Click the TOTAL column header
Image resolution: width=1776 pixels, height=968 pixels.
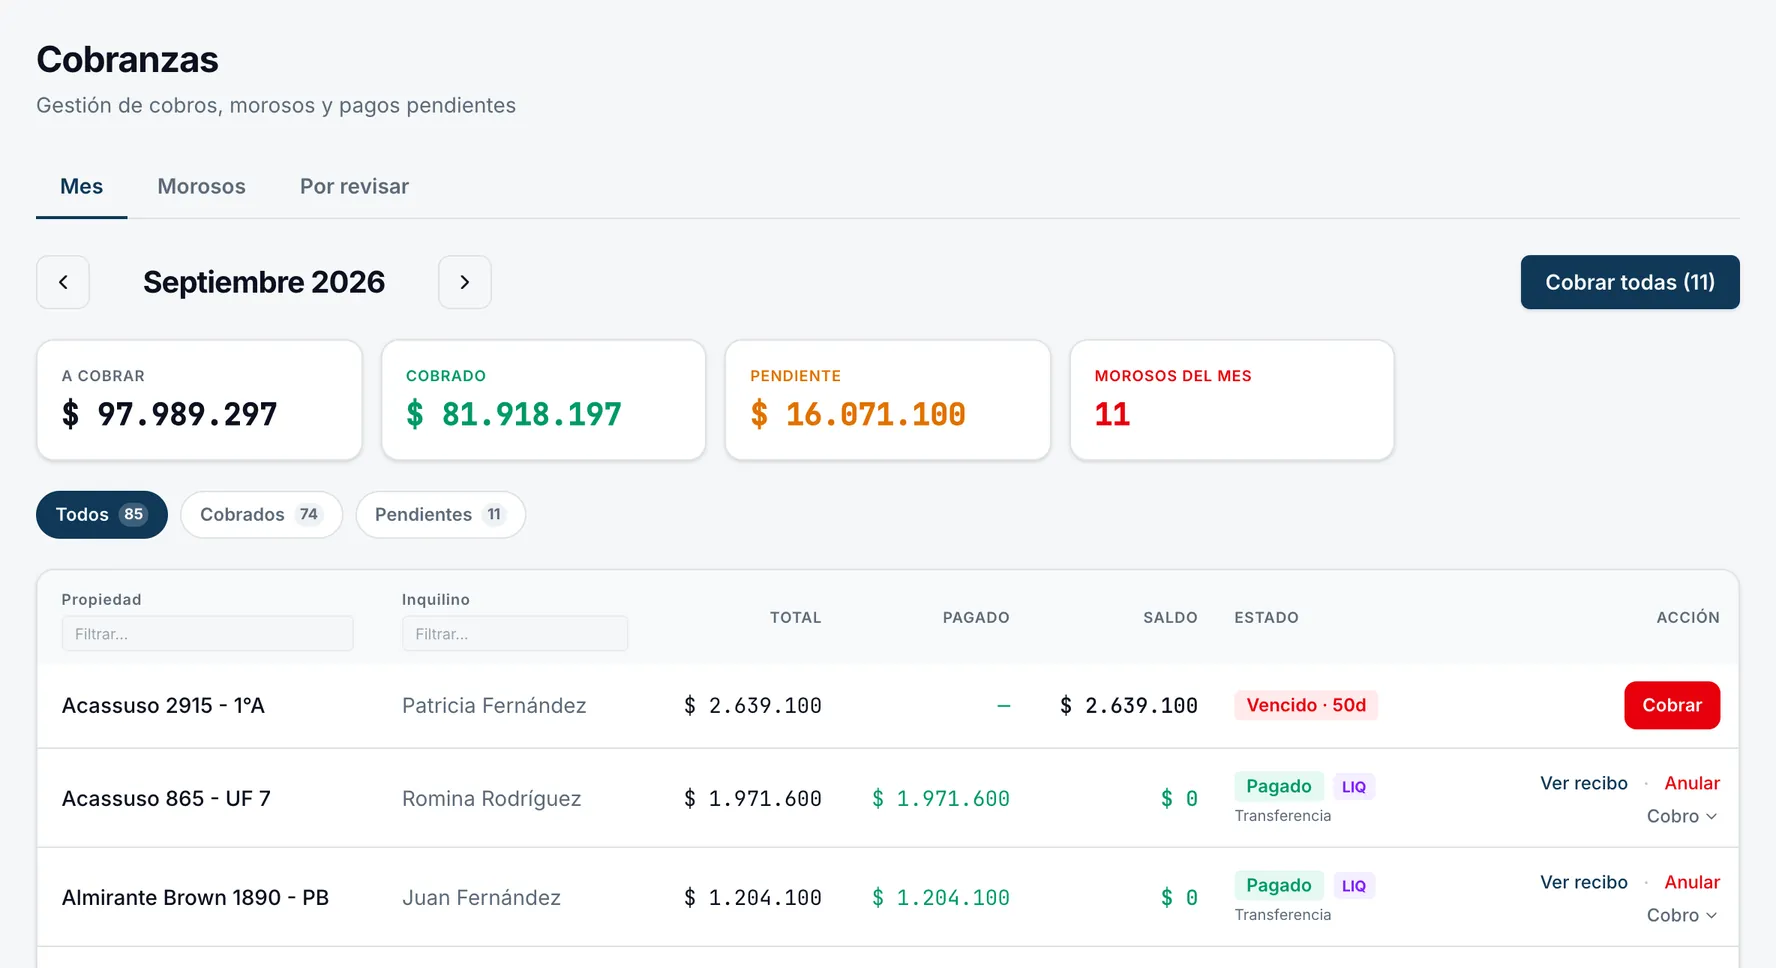796,618
